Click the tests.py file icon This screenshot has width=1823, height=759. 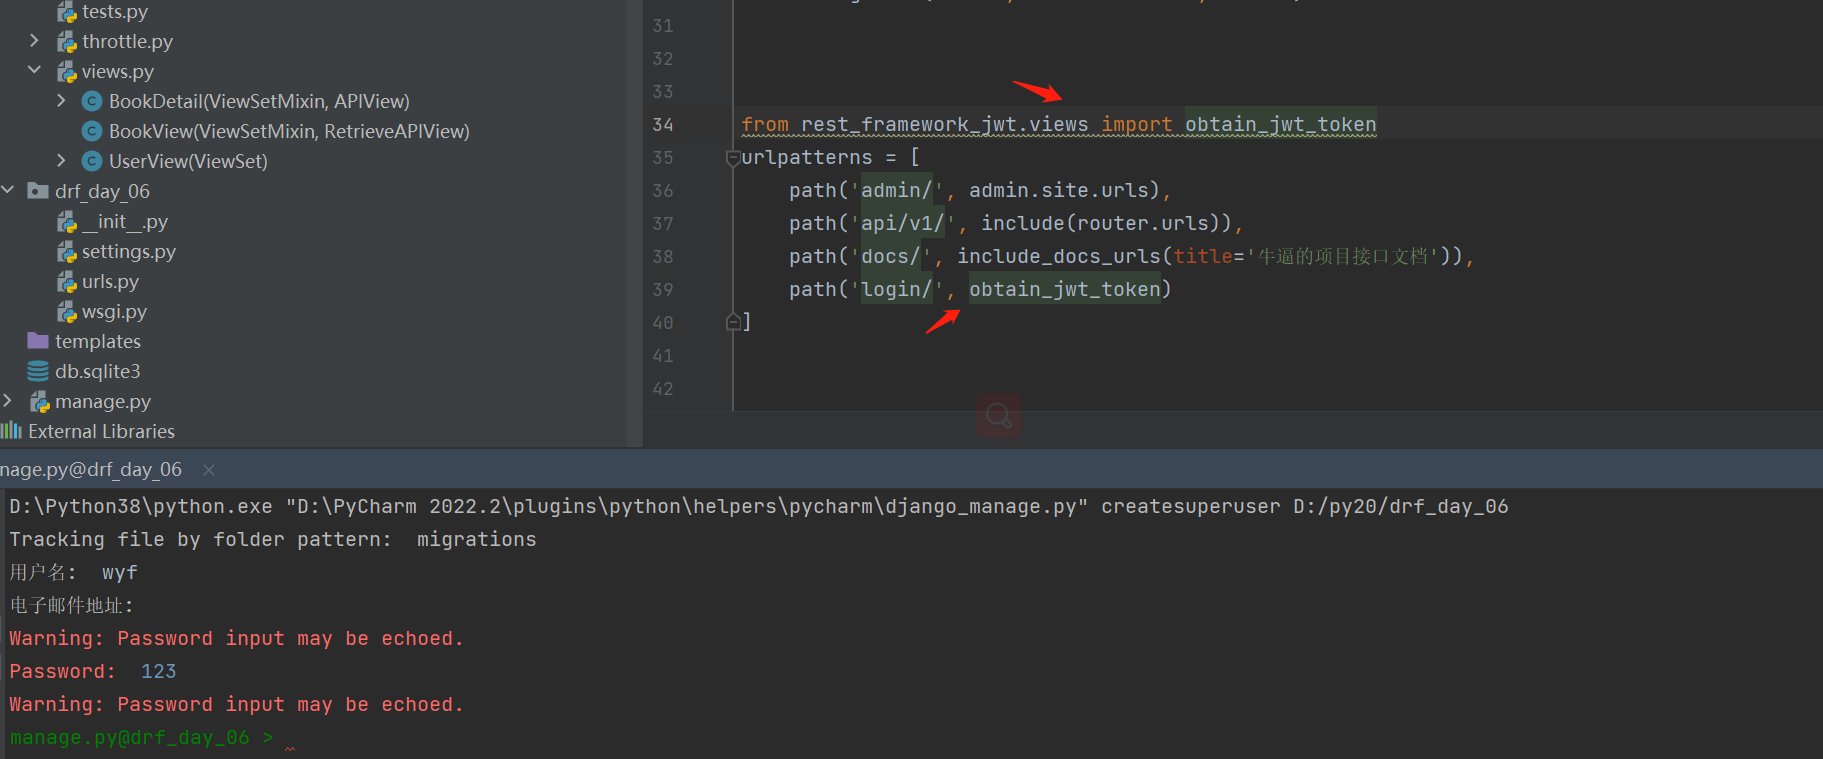[67, 12]
